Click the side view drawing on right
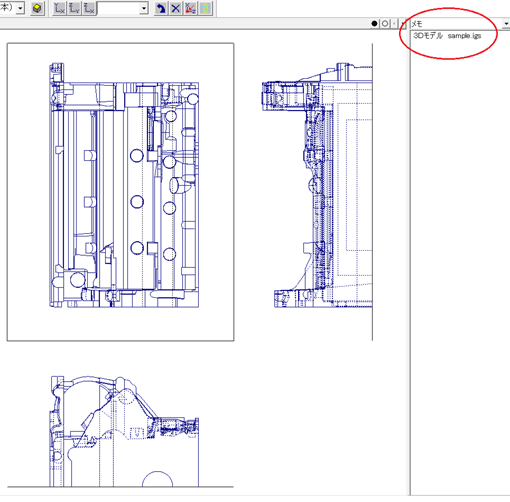The width and height of the screenshot is (510, 502). tap(317, 185)
